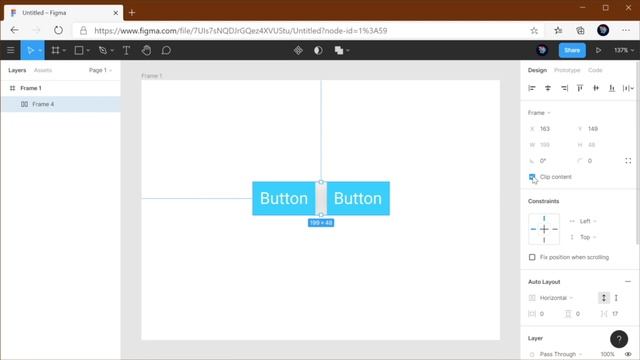Select the Move tool
The width and height of the screenshot is (640, 360).
(30, 50)
